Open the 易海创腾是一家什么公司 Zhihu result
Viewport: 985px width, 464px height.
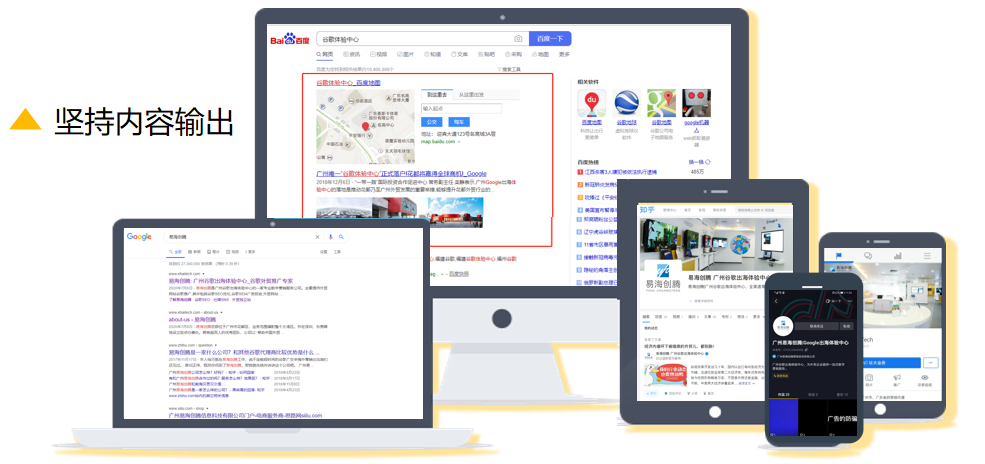244,353
